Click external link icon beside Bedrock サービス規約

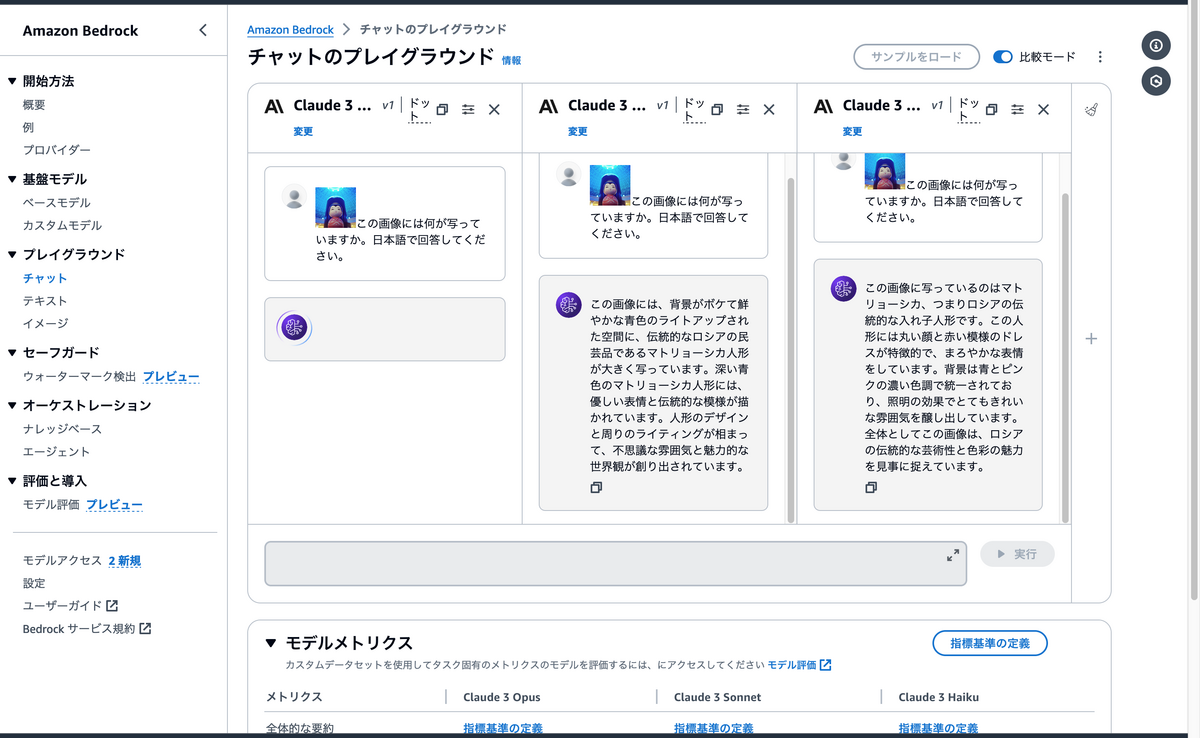145,629
